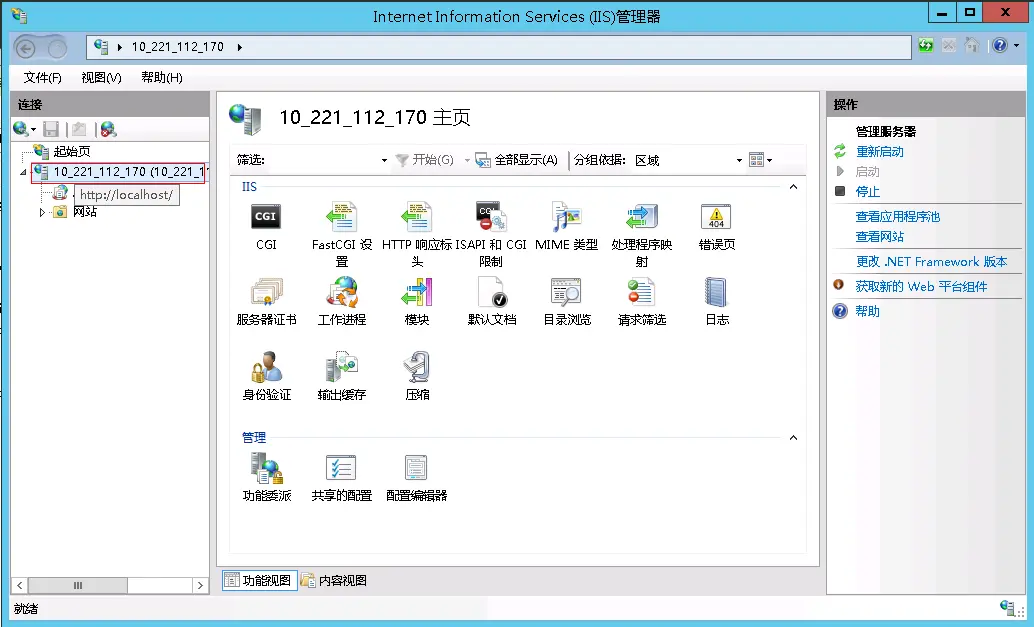Open FastCGI 设置 feature
1034x627 pixels.
click(342, 235)
